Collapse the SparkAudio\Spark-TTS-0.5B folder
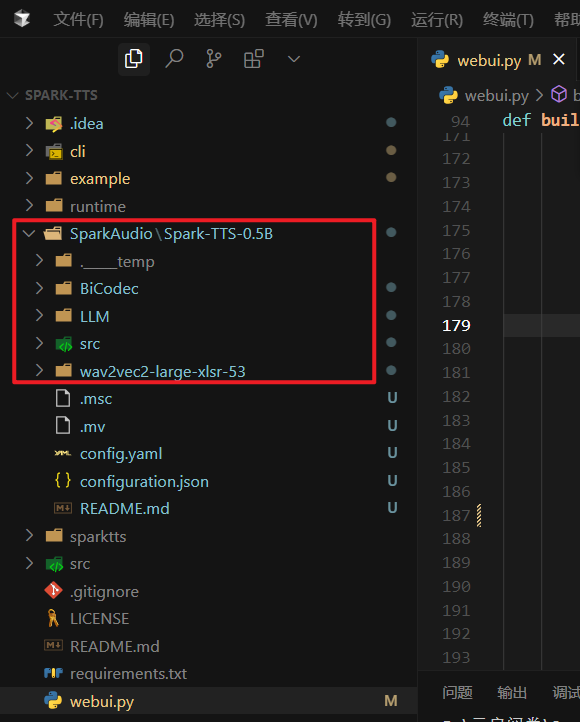This screenshot has height=722, width=580. [x=29, y=233]
